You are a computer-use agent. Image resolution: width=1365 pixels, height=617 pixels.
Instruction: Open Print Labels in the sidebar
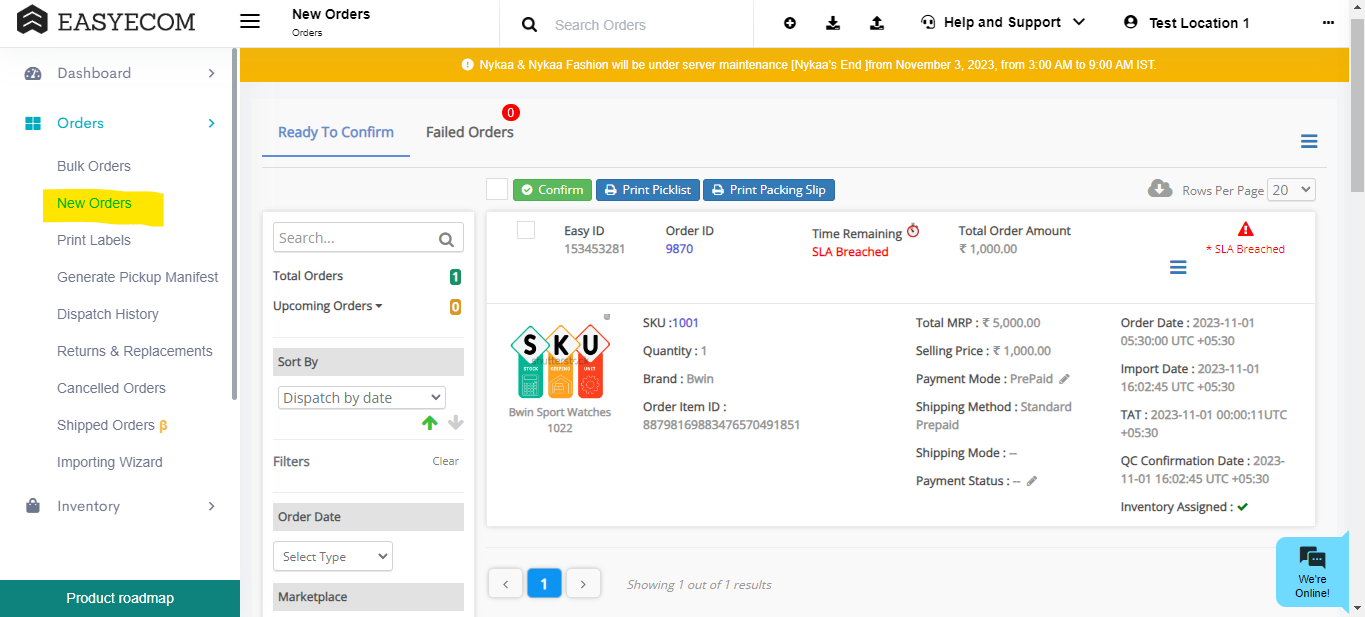pos(94,240)
